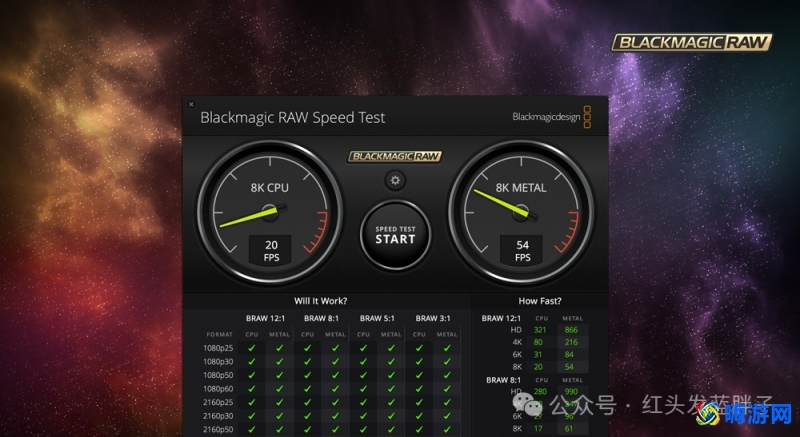Select the 2160p25 format row label

[218, 402]
